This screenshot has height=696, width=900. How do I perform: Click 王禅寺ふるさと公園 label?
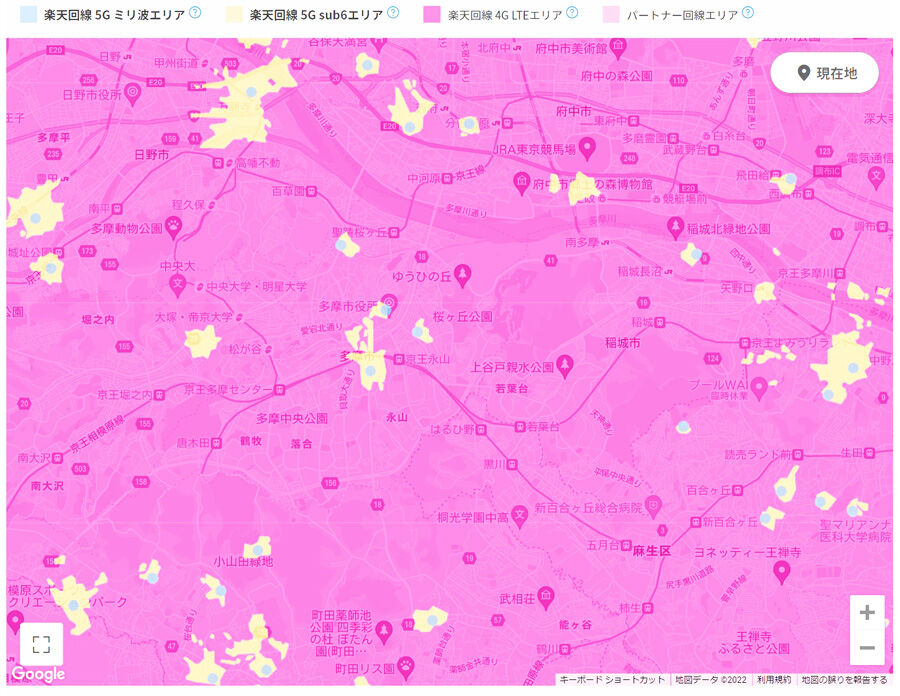coord(754,643)
